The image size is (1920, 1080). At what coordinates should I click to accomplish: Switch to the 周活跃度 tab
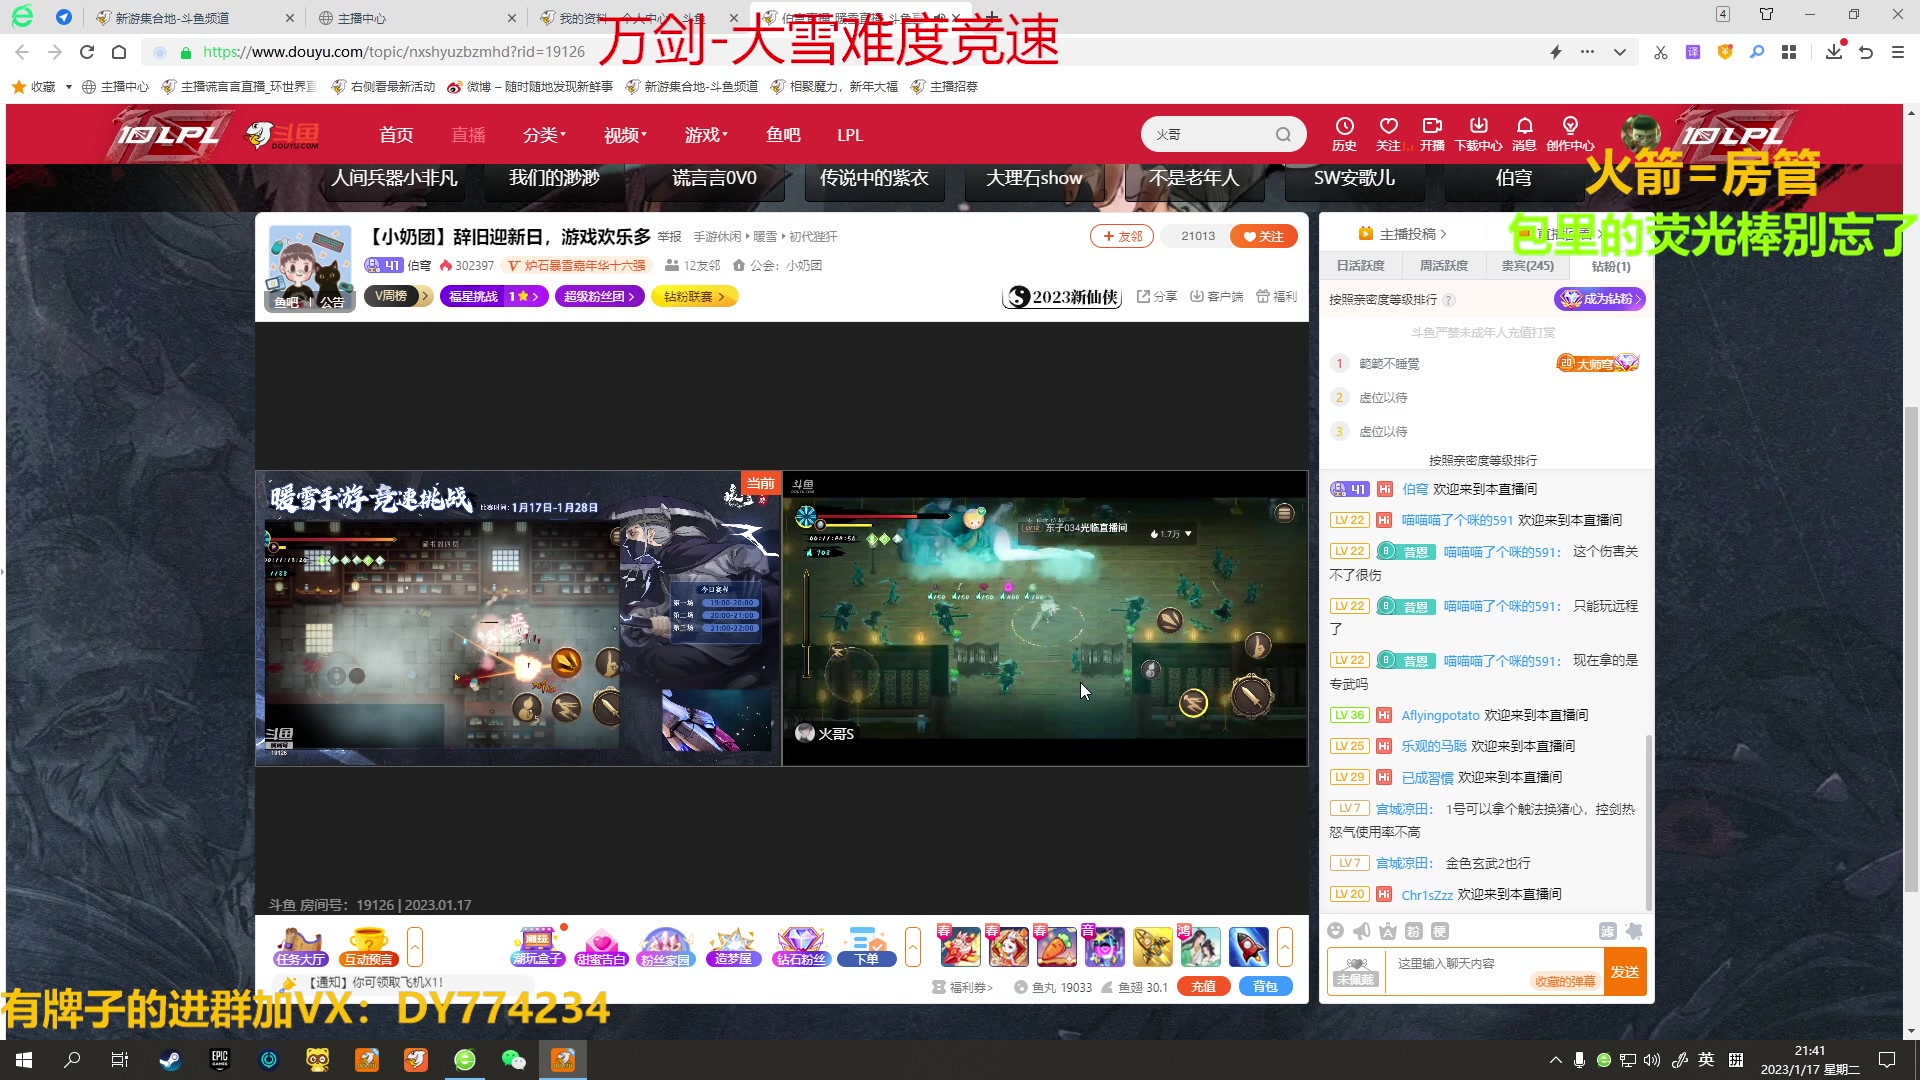[x=1444, y=266]
